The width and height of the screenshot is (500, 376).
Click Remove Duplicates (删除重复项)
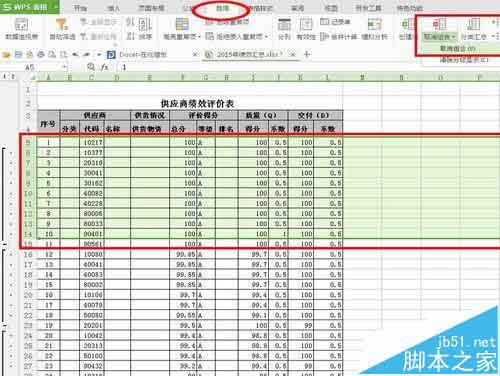(227, 22)
